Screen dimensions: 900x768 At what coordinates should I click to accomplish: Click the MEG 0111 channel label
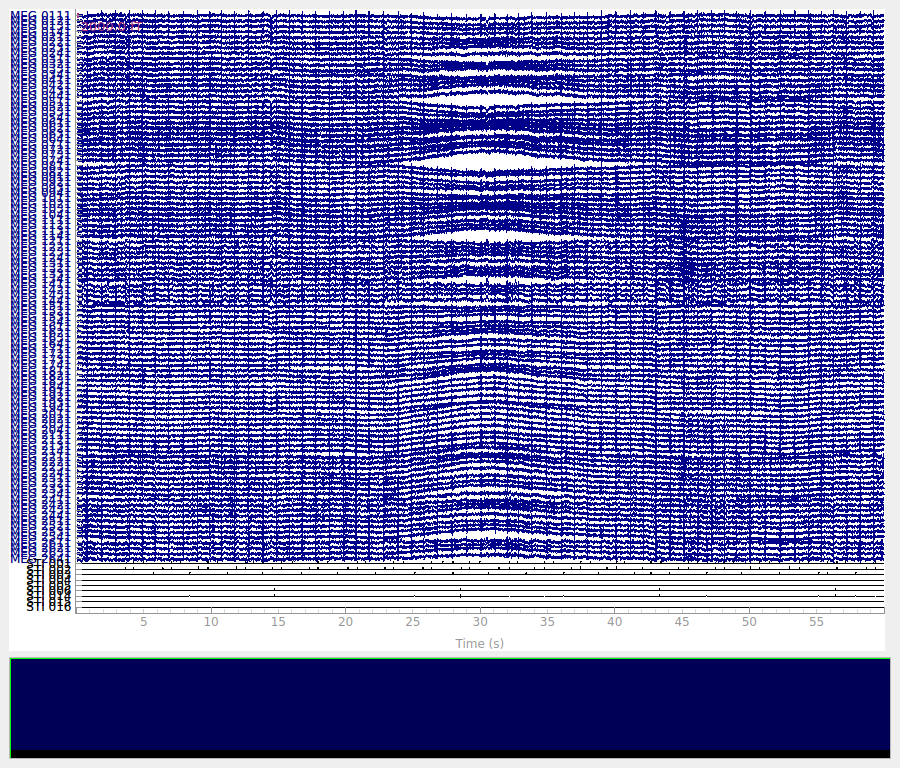click(x=41, y=15)
